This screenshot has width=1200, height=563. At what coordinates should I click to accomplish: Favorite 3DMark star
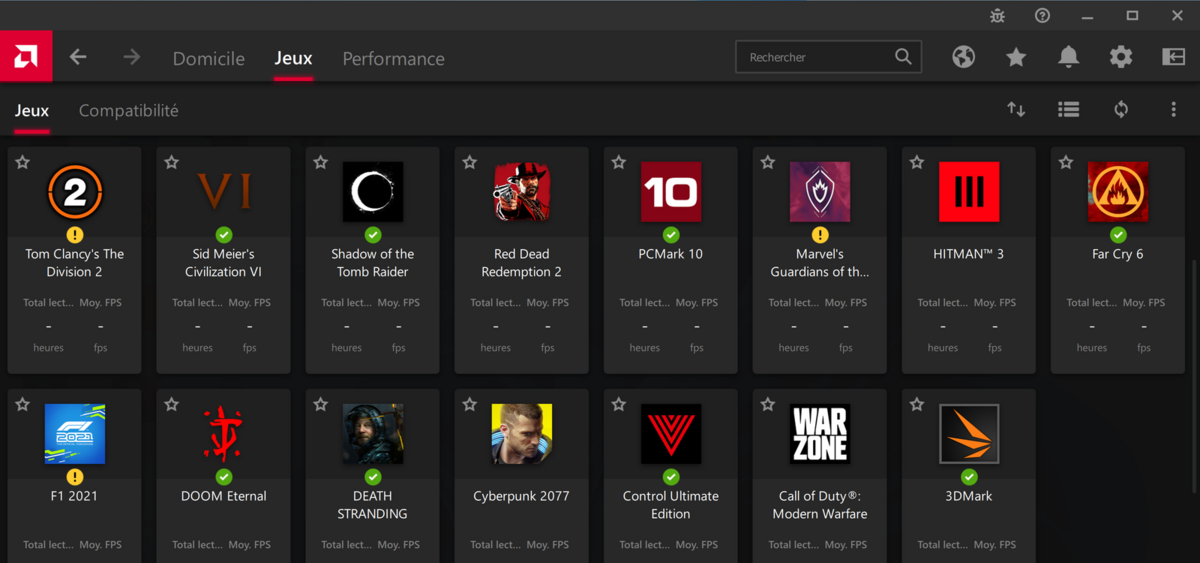[917, 405]
